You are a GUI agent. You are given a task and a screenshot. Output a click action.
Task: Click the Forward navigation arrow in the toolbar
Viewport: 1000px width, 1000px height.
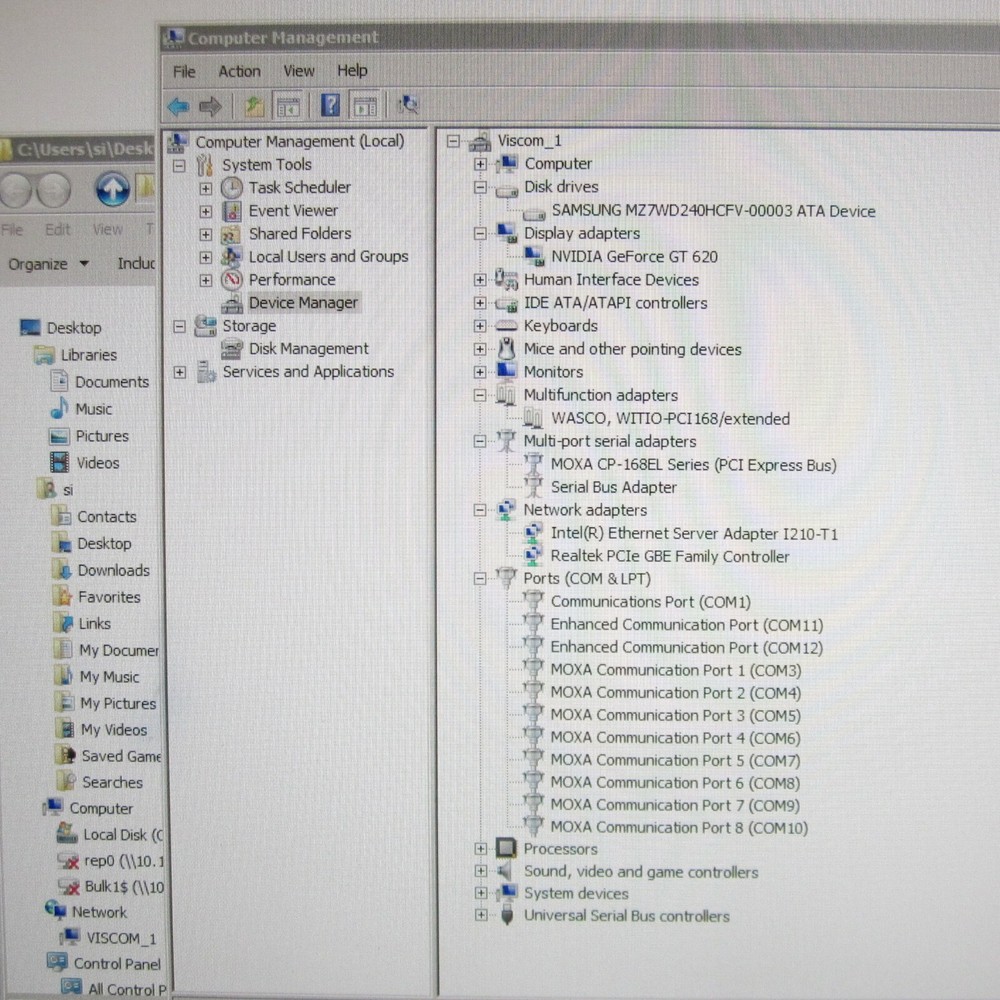tap(210, 105)
